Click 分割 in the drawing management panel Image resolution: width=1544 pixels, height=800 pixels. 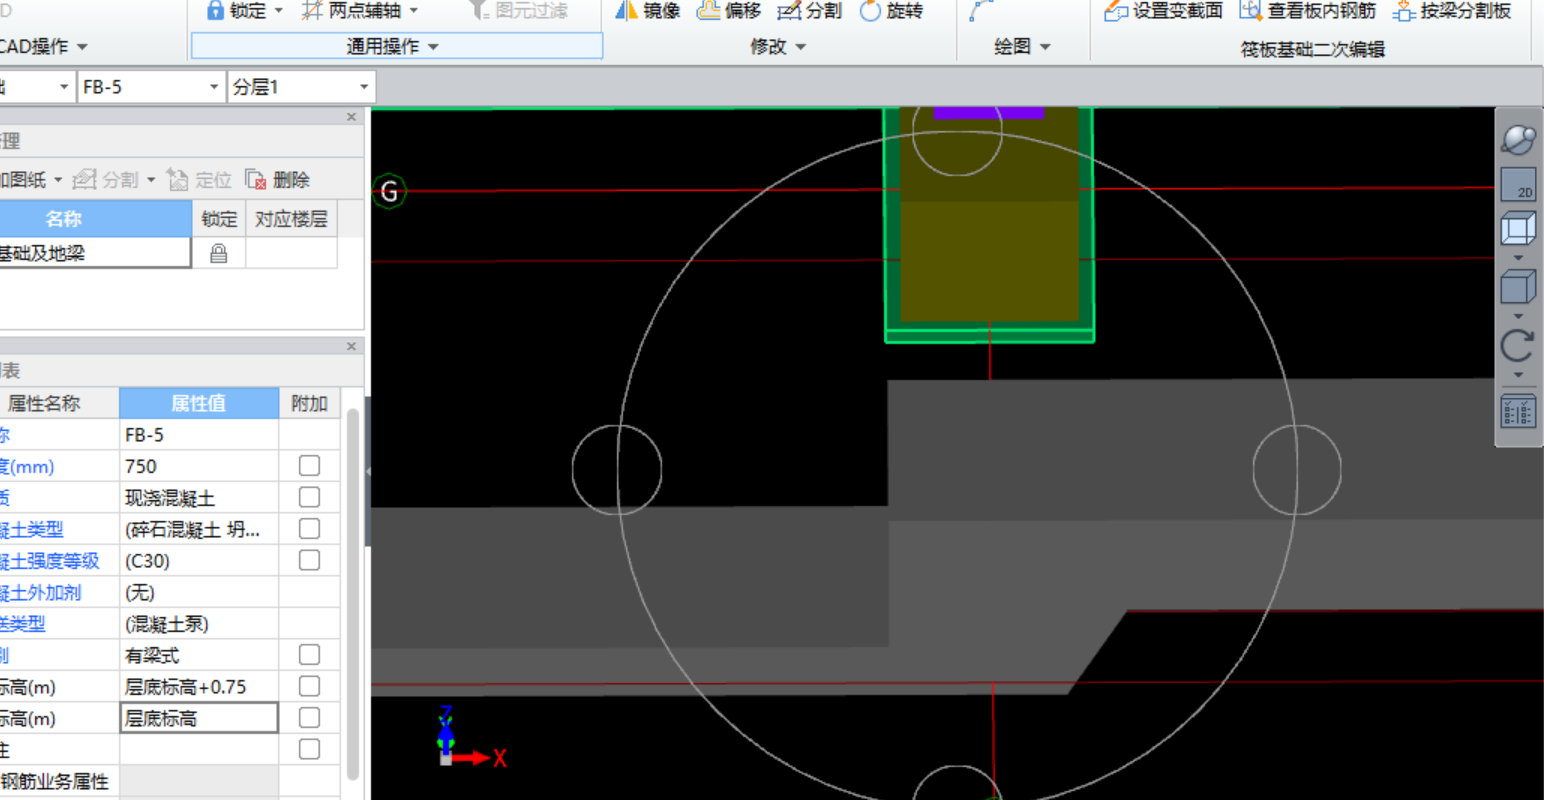point(107,180)
